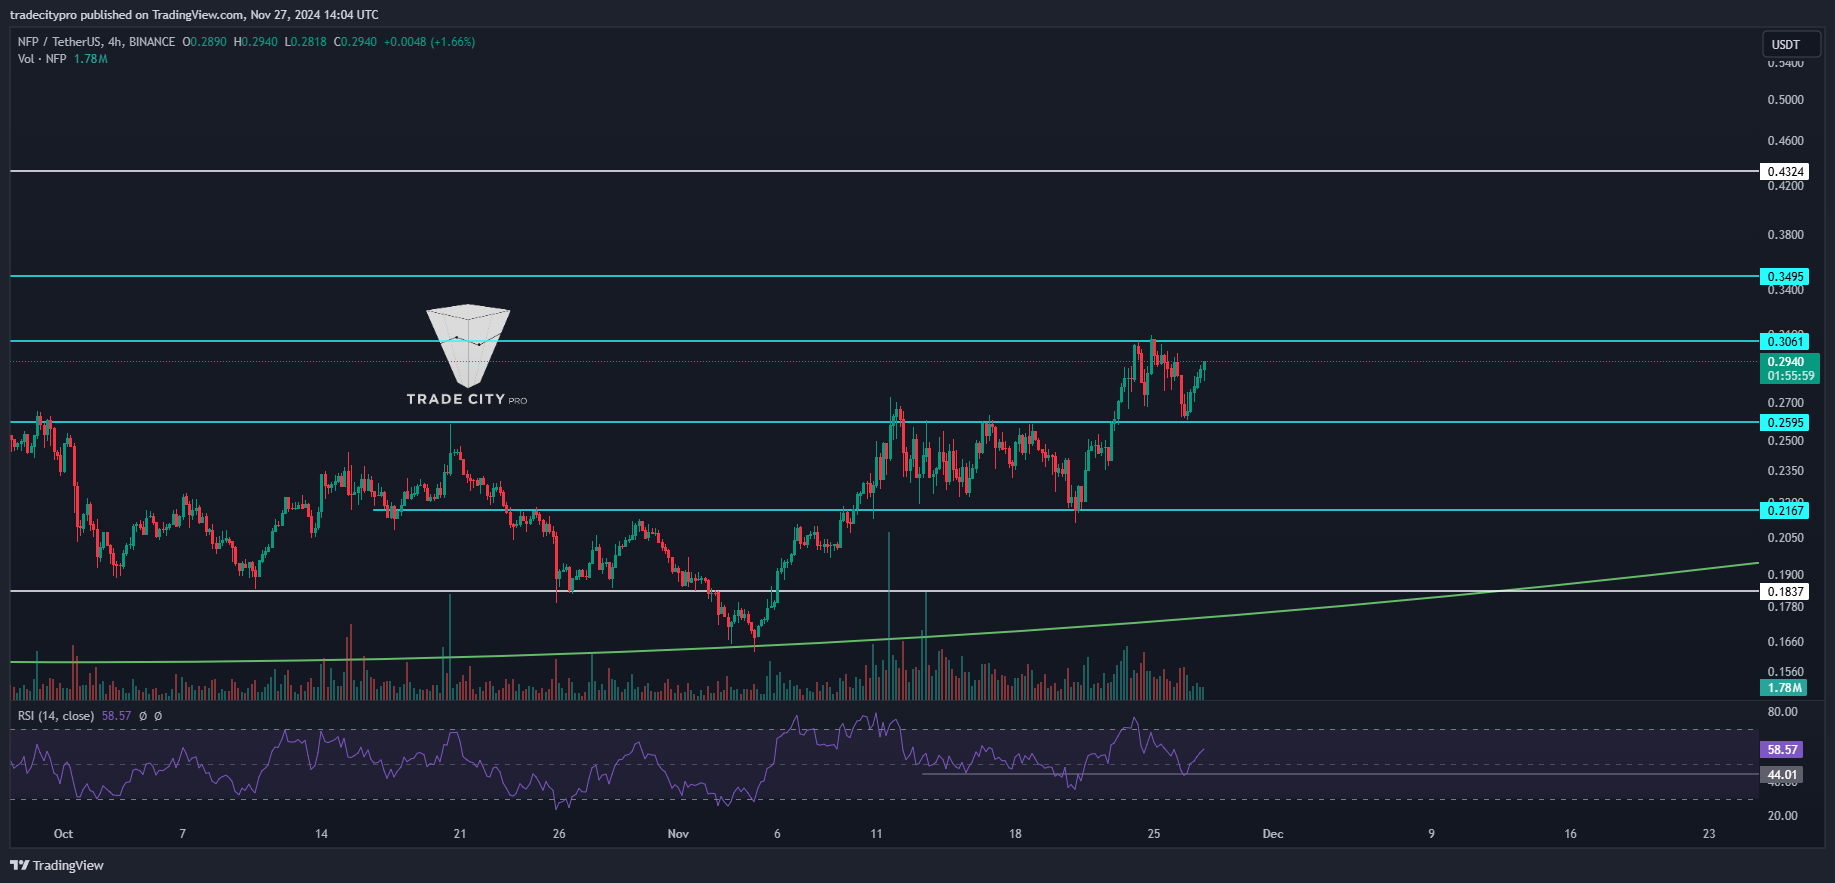Click the 44.01 RSI level label
This screenshot has width=1835, height=883.
pos(1782,775)
